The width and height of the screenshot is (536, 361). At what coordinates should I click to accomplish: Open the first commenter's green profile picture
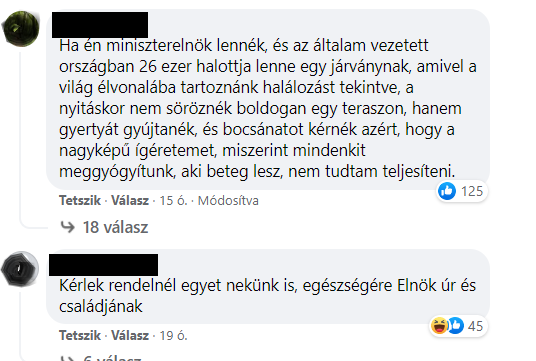tap(21, 29)
